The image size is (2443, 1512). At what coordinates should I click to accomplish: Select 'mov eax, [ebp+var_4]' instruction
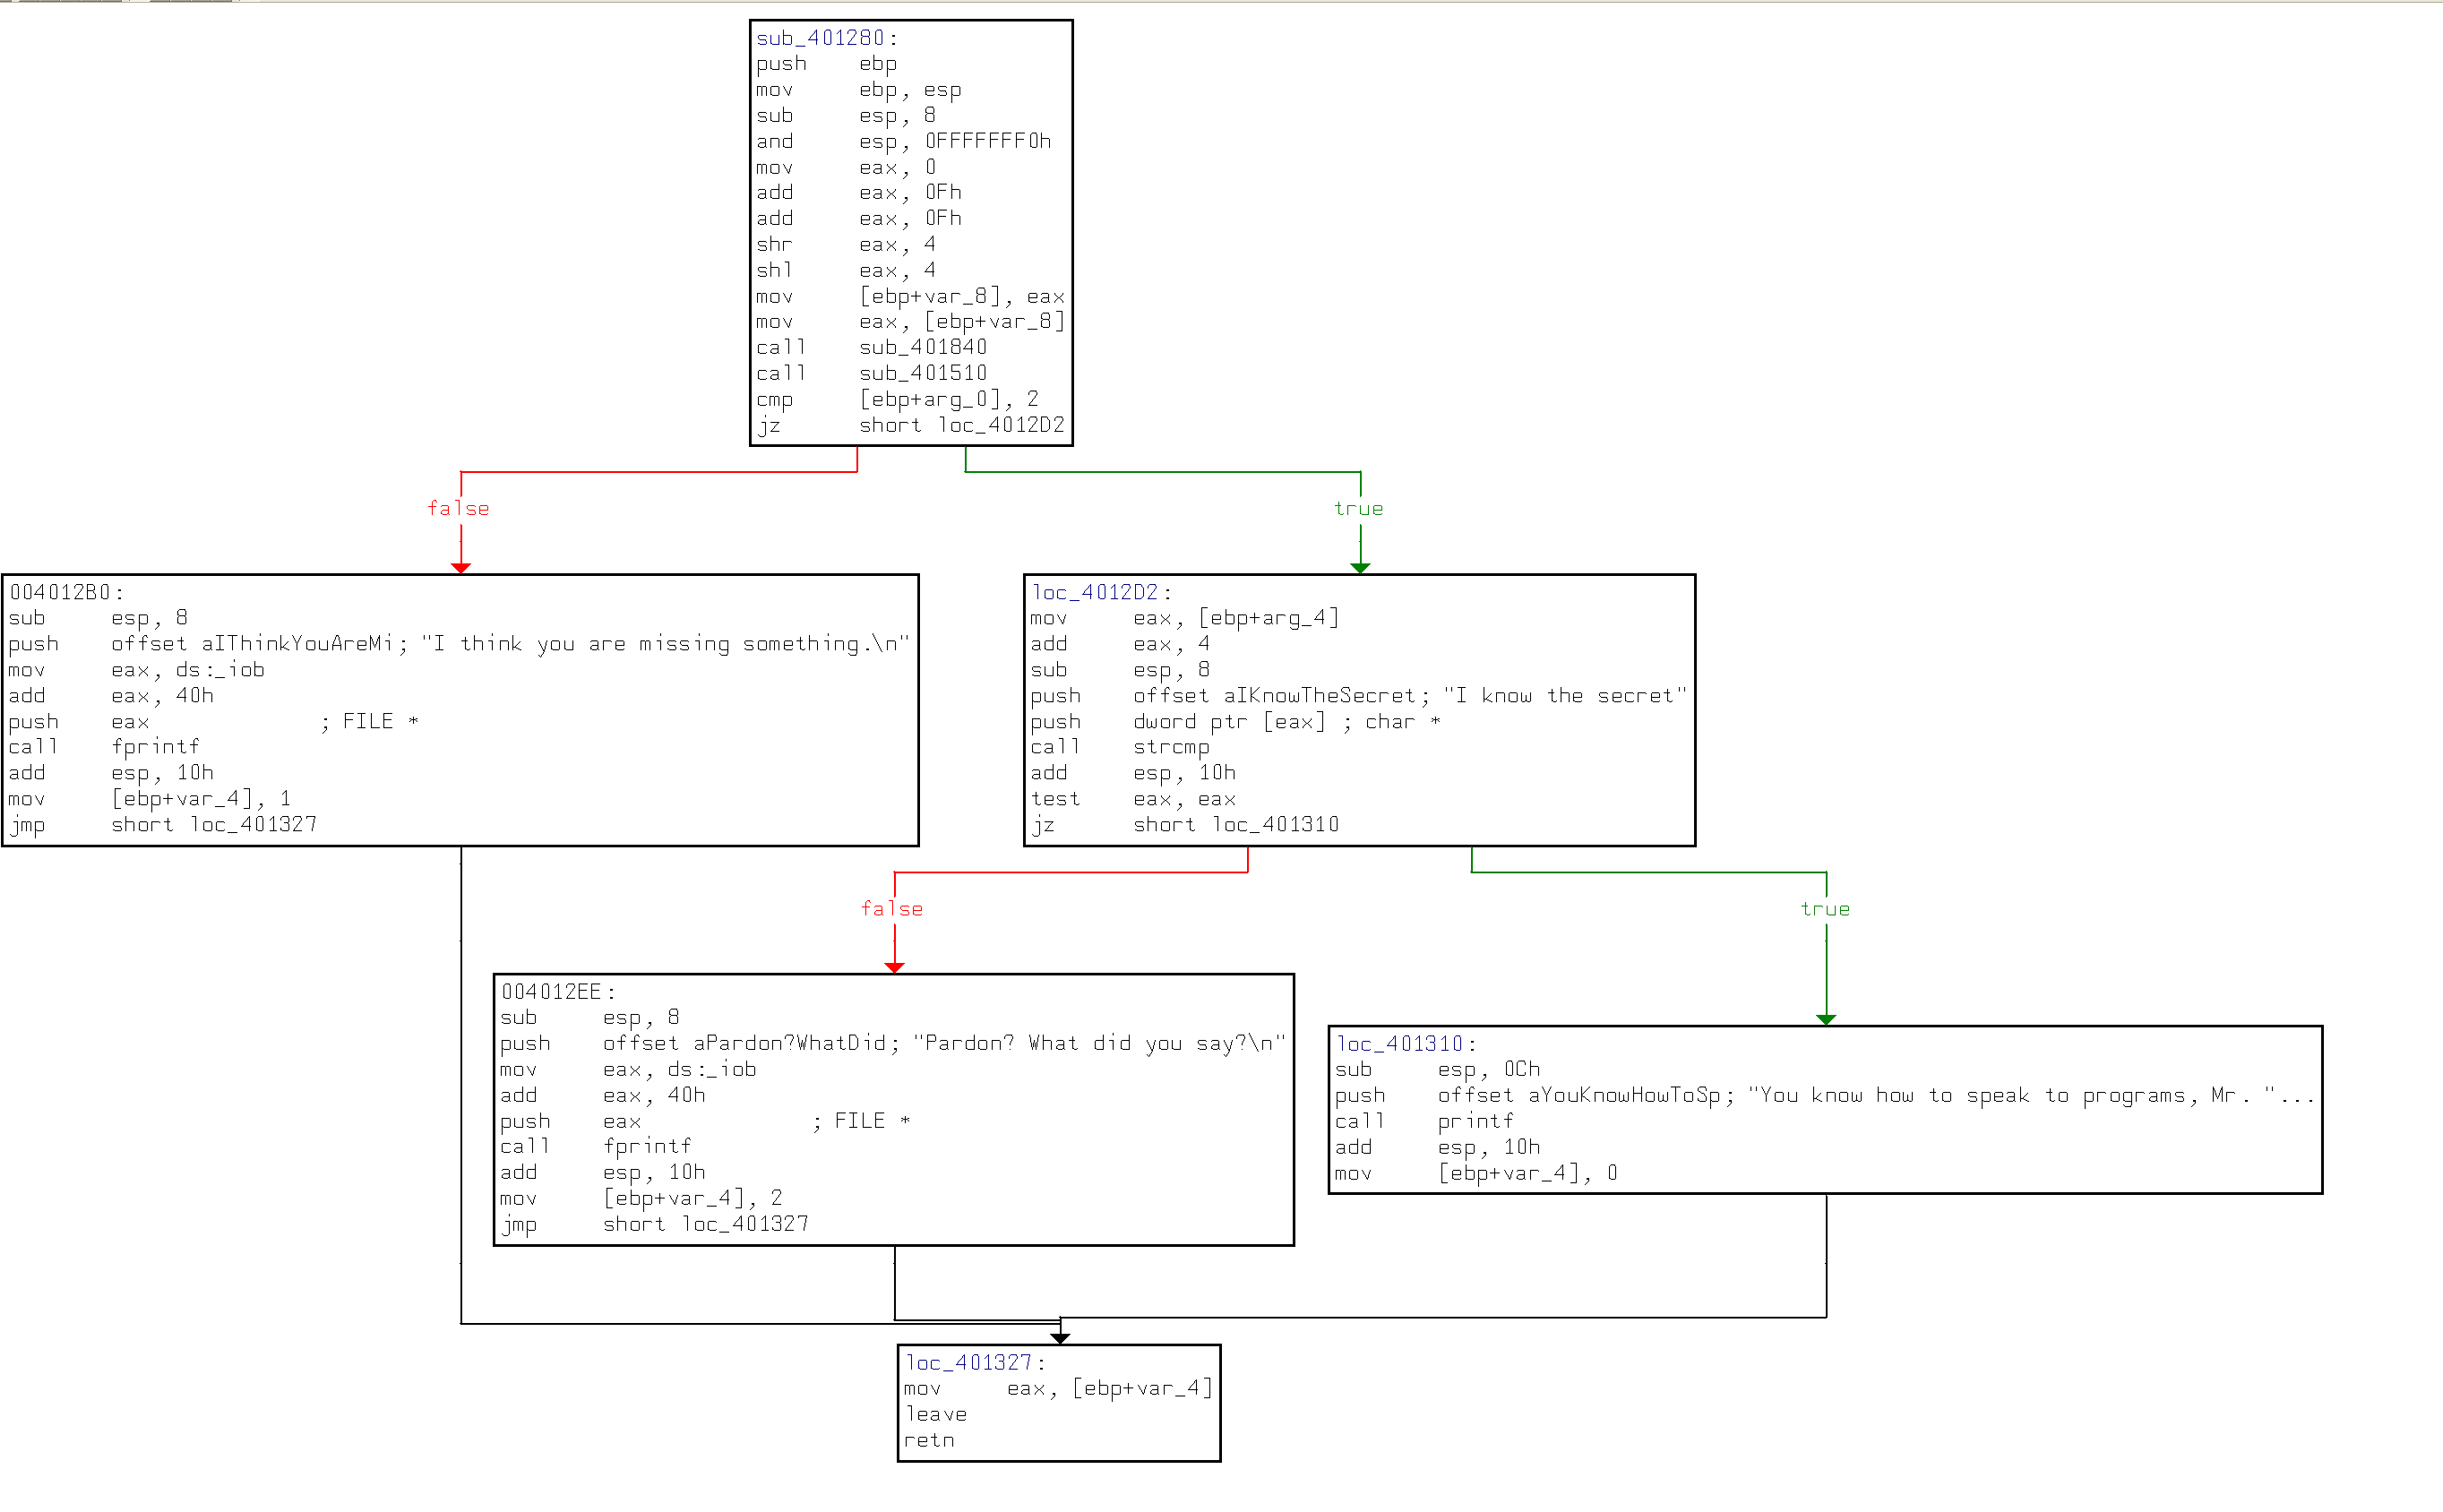click(x=1058, y=1389)
